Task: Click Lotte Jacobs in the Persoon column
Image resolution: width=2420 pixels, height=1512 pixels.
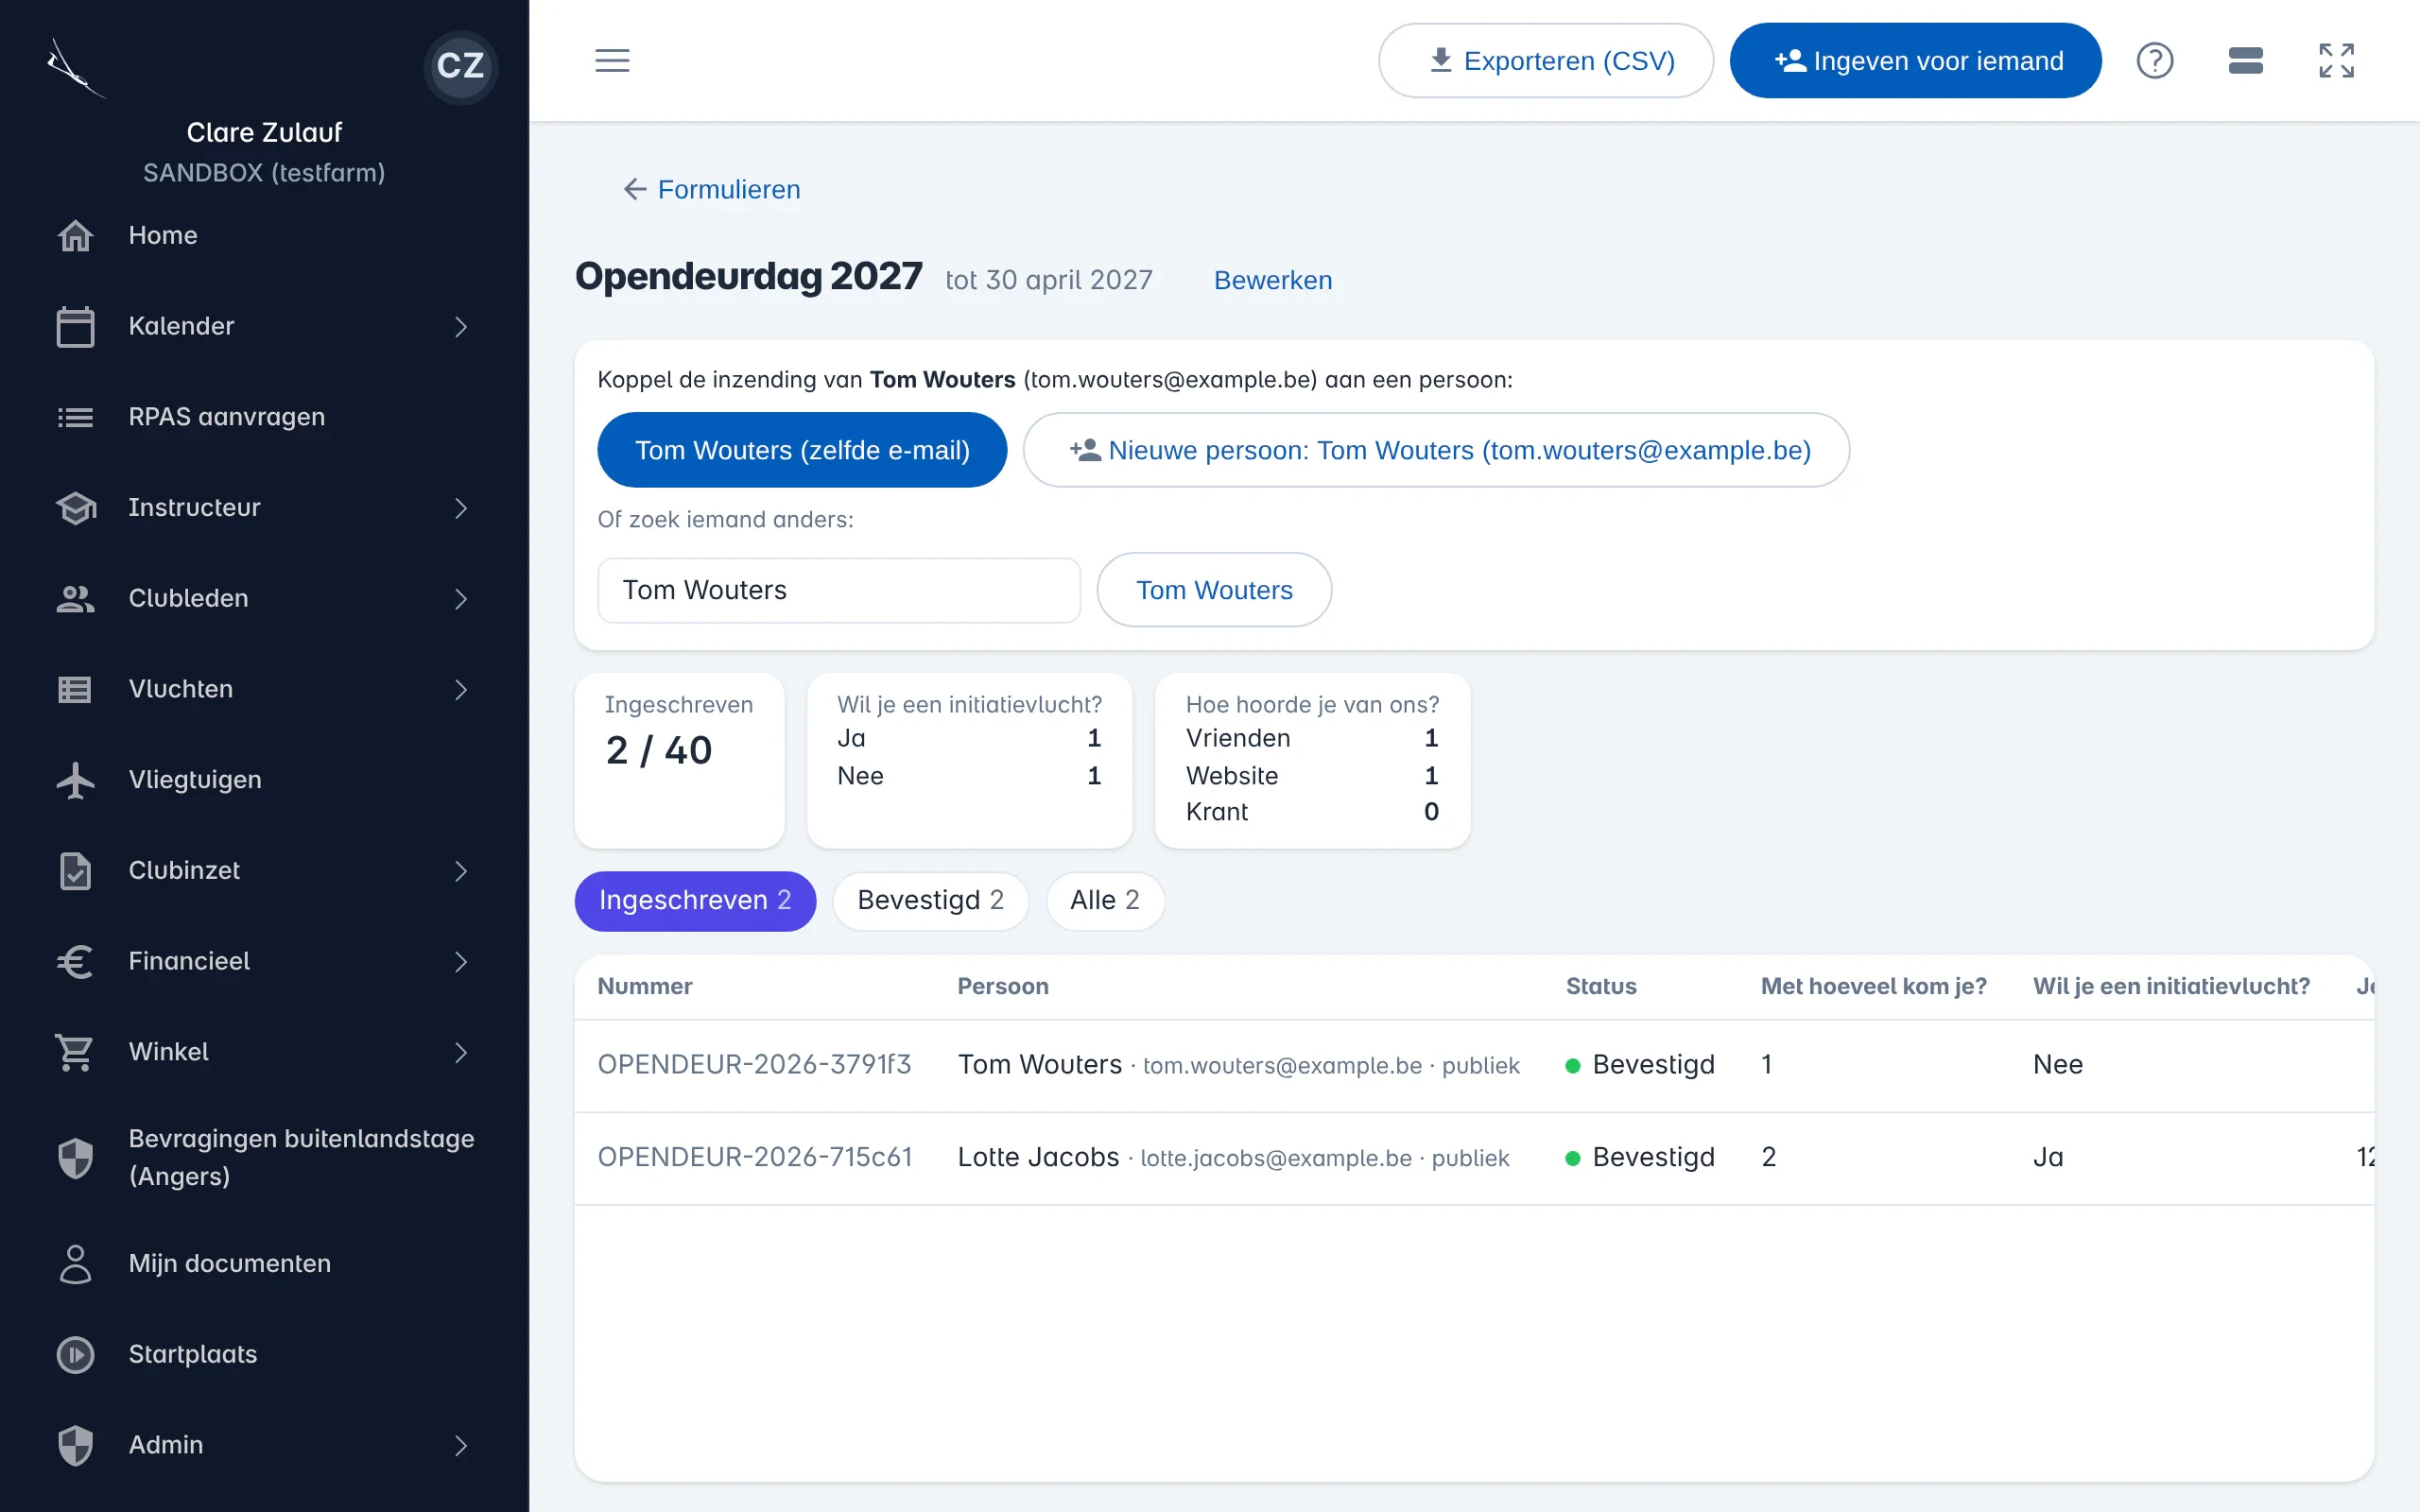Action: pyautogui.click(x=1038, y=1158)
